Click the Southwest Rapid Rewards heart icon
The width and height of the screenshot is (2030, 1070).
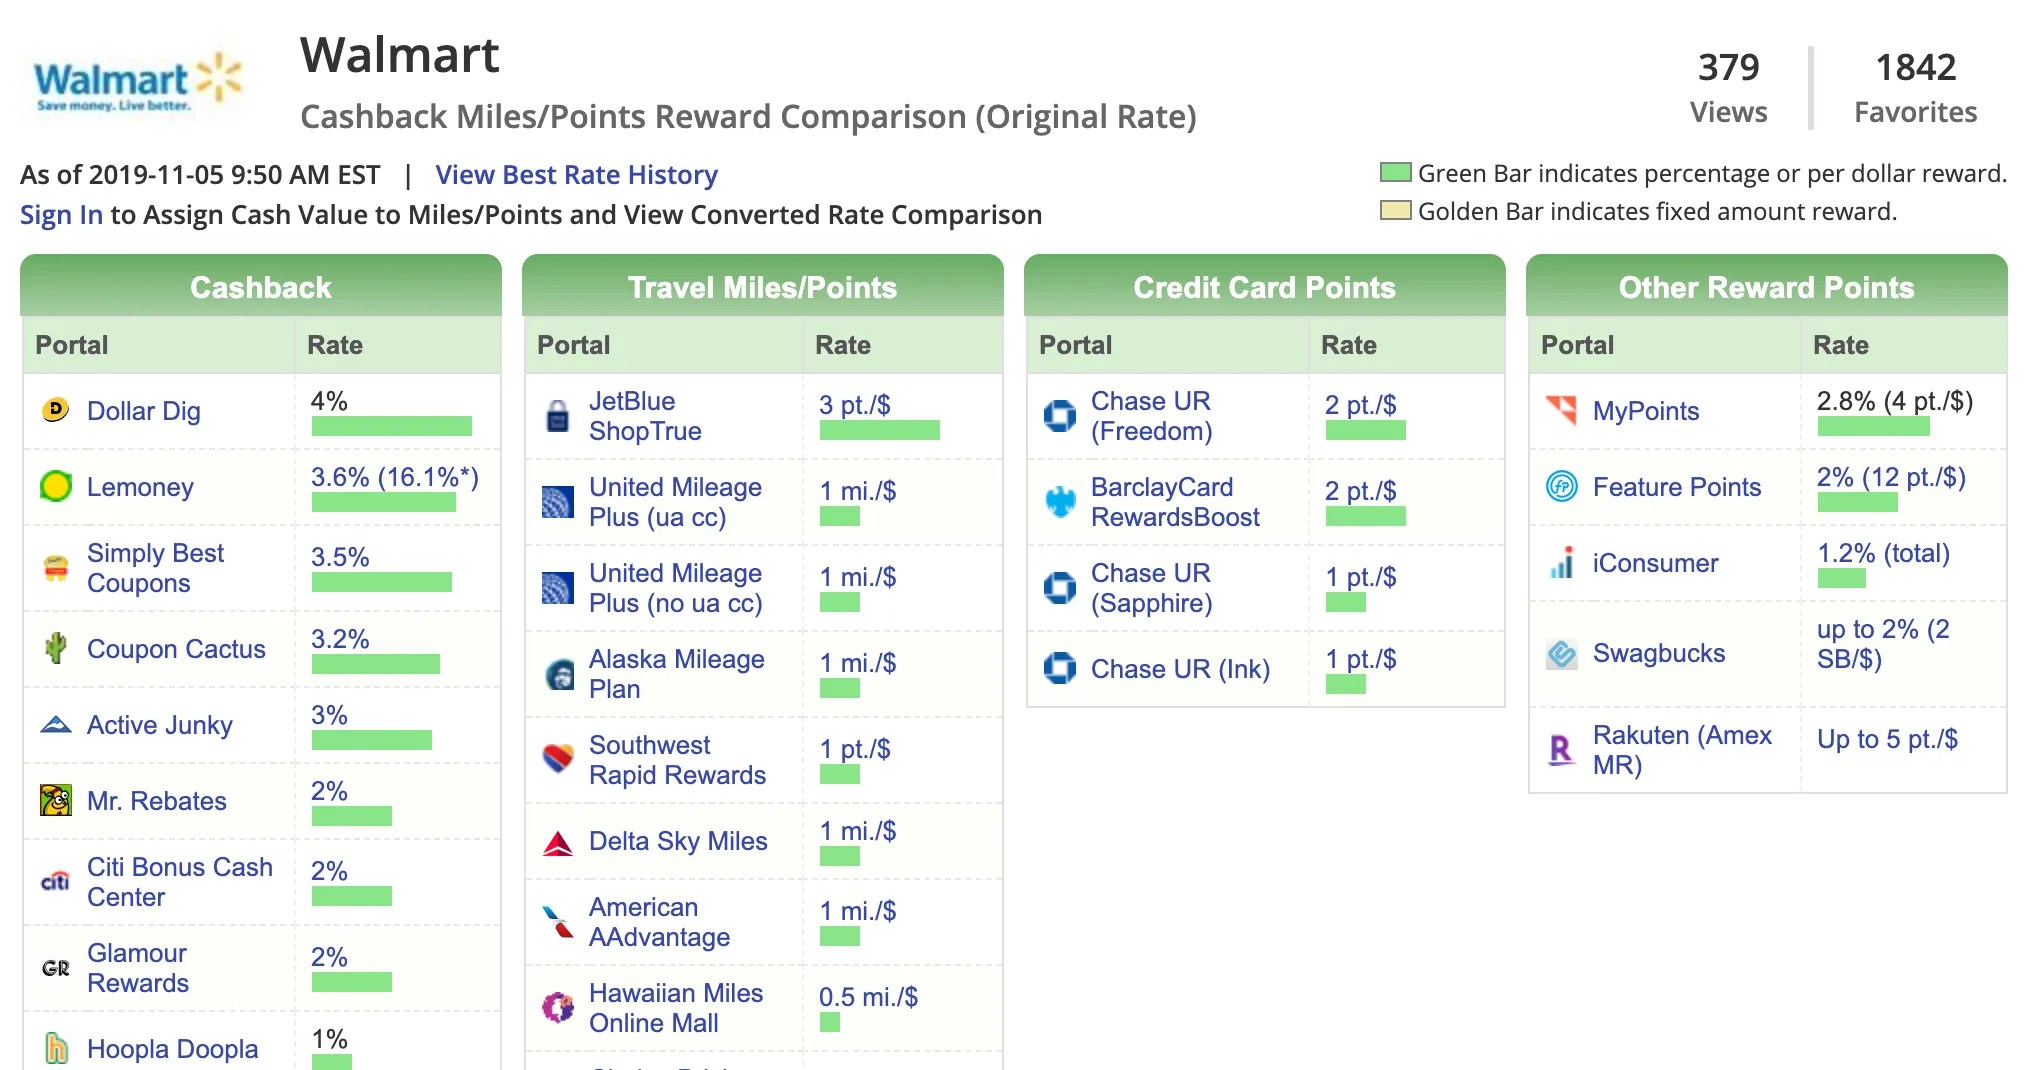pyautogui.click(x=557, y=757)
